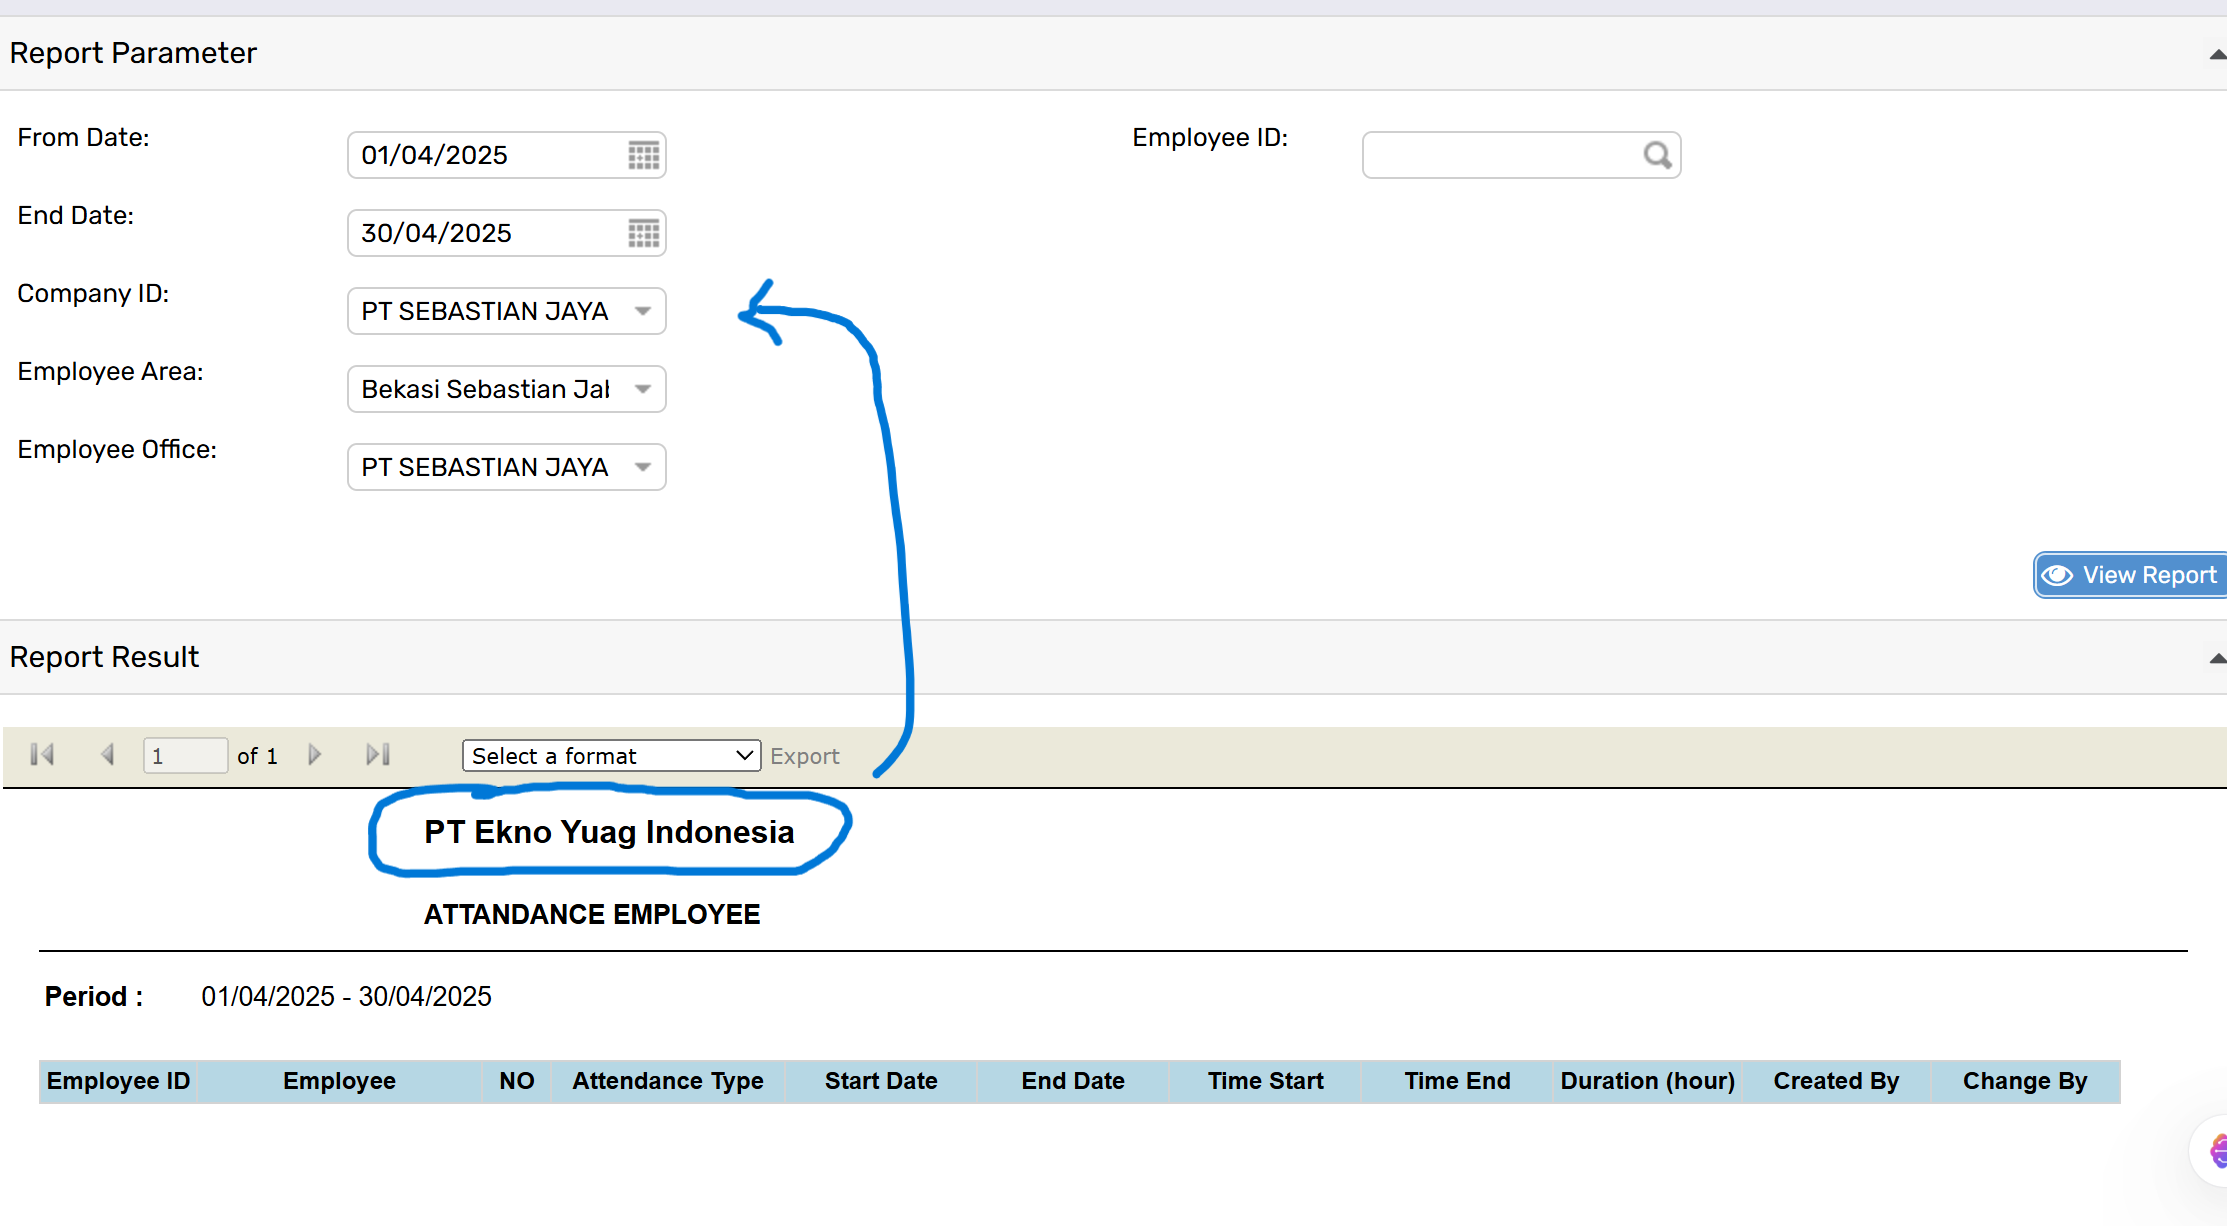Click the Change By column header
2227x1226 pixels.
(x=2025, y=1081)
